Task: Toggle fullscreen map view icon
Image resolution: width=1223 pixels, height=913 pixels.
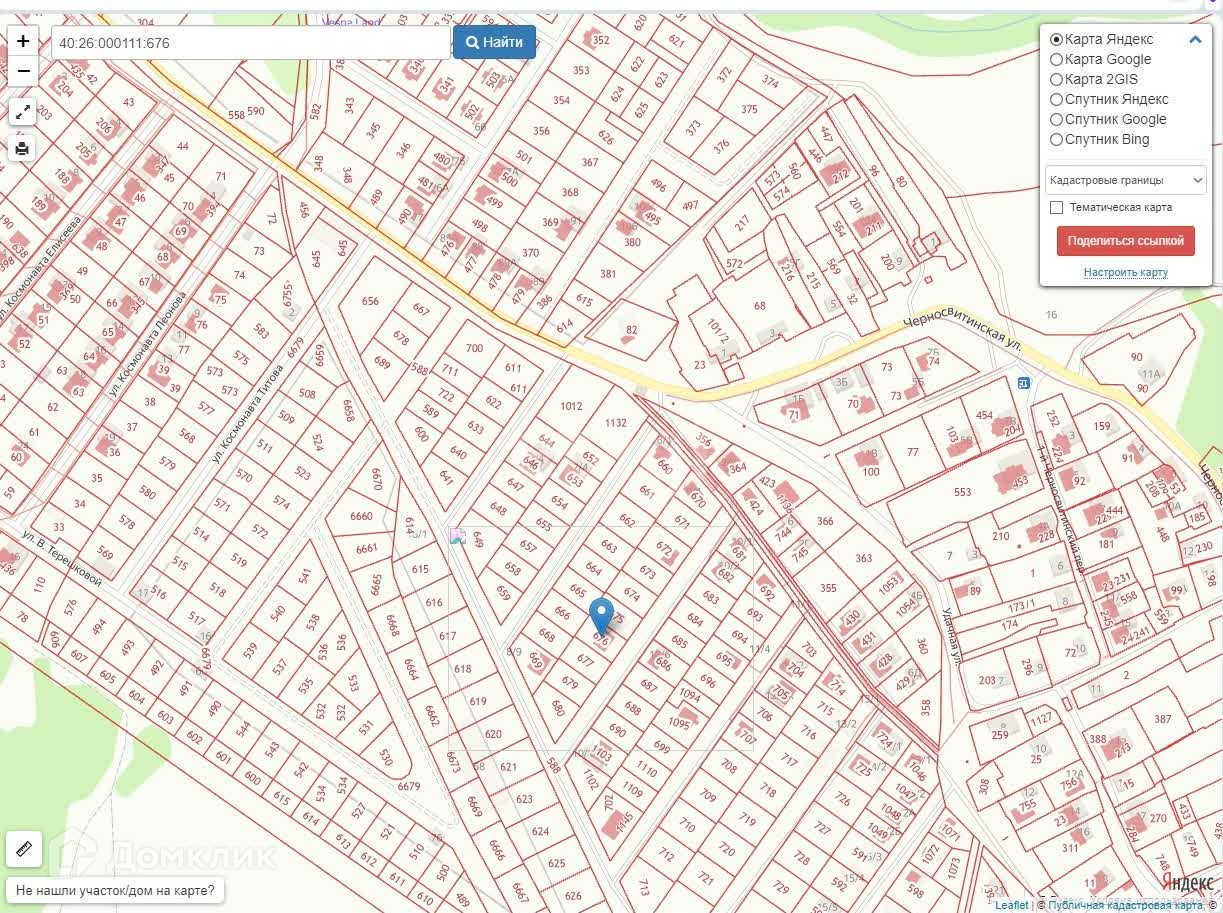Action: coord(23,111)
